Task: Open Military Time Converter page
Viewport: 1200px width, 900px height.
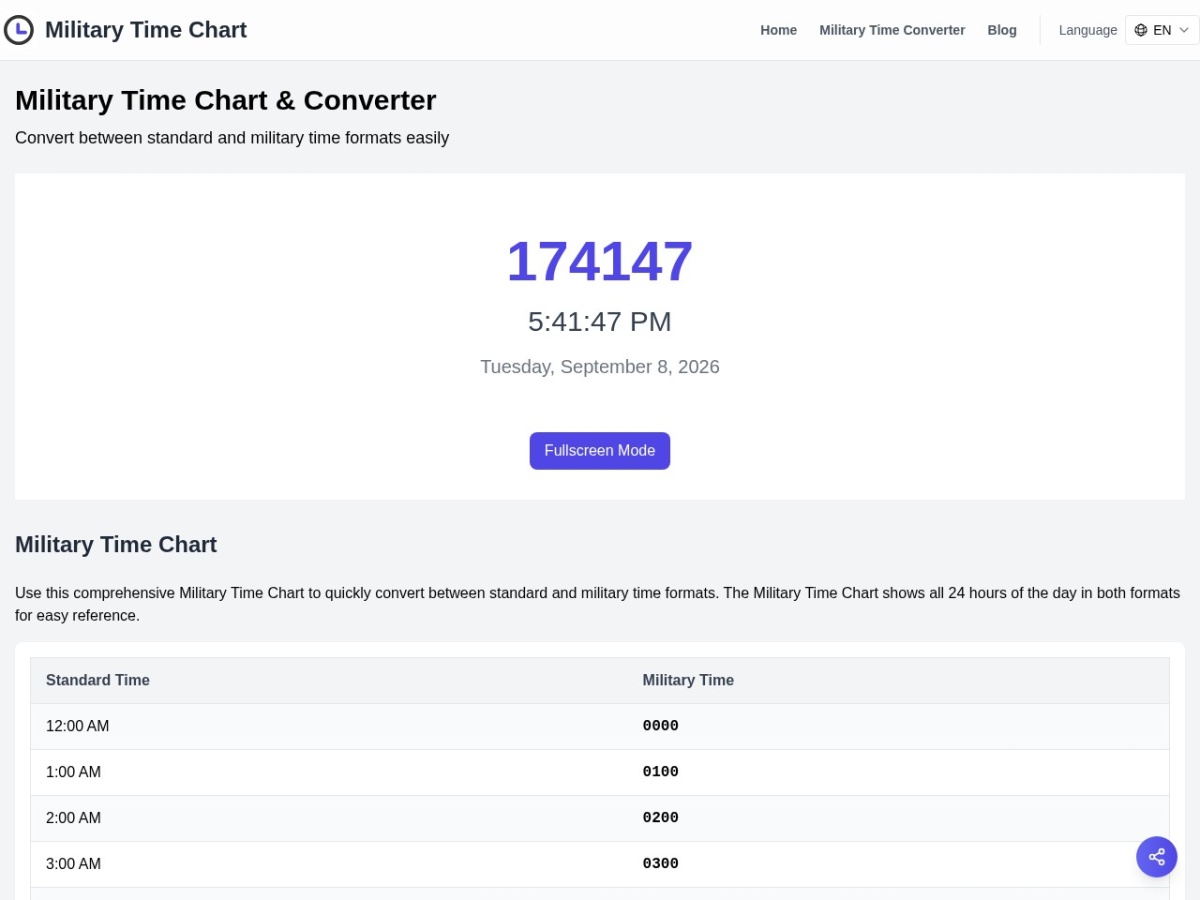Action: [x=892, y=30]
